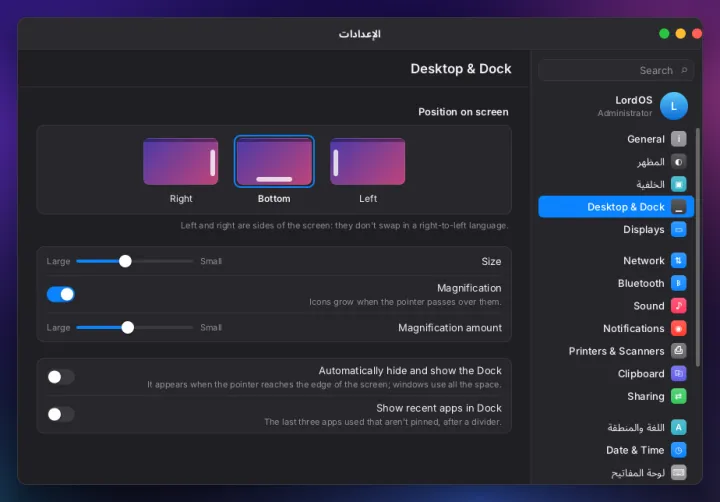
Task: Go to Network settings
Action: 616,260
